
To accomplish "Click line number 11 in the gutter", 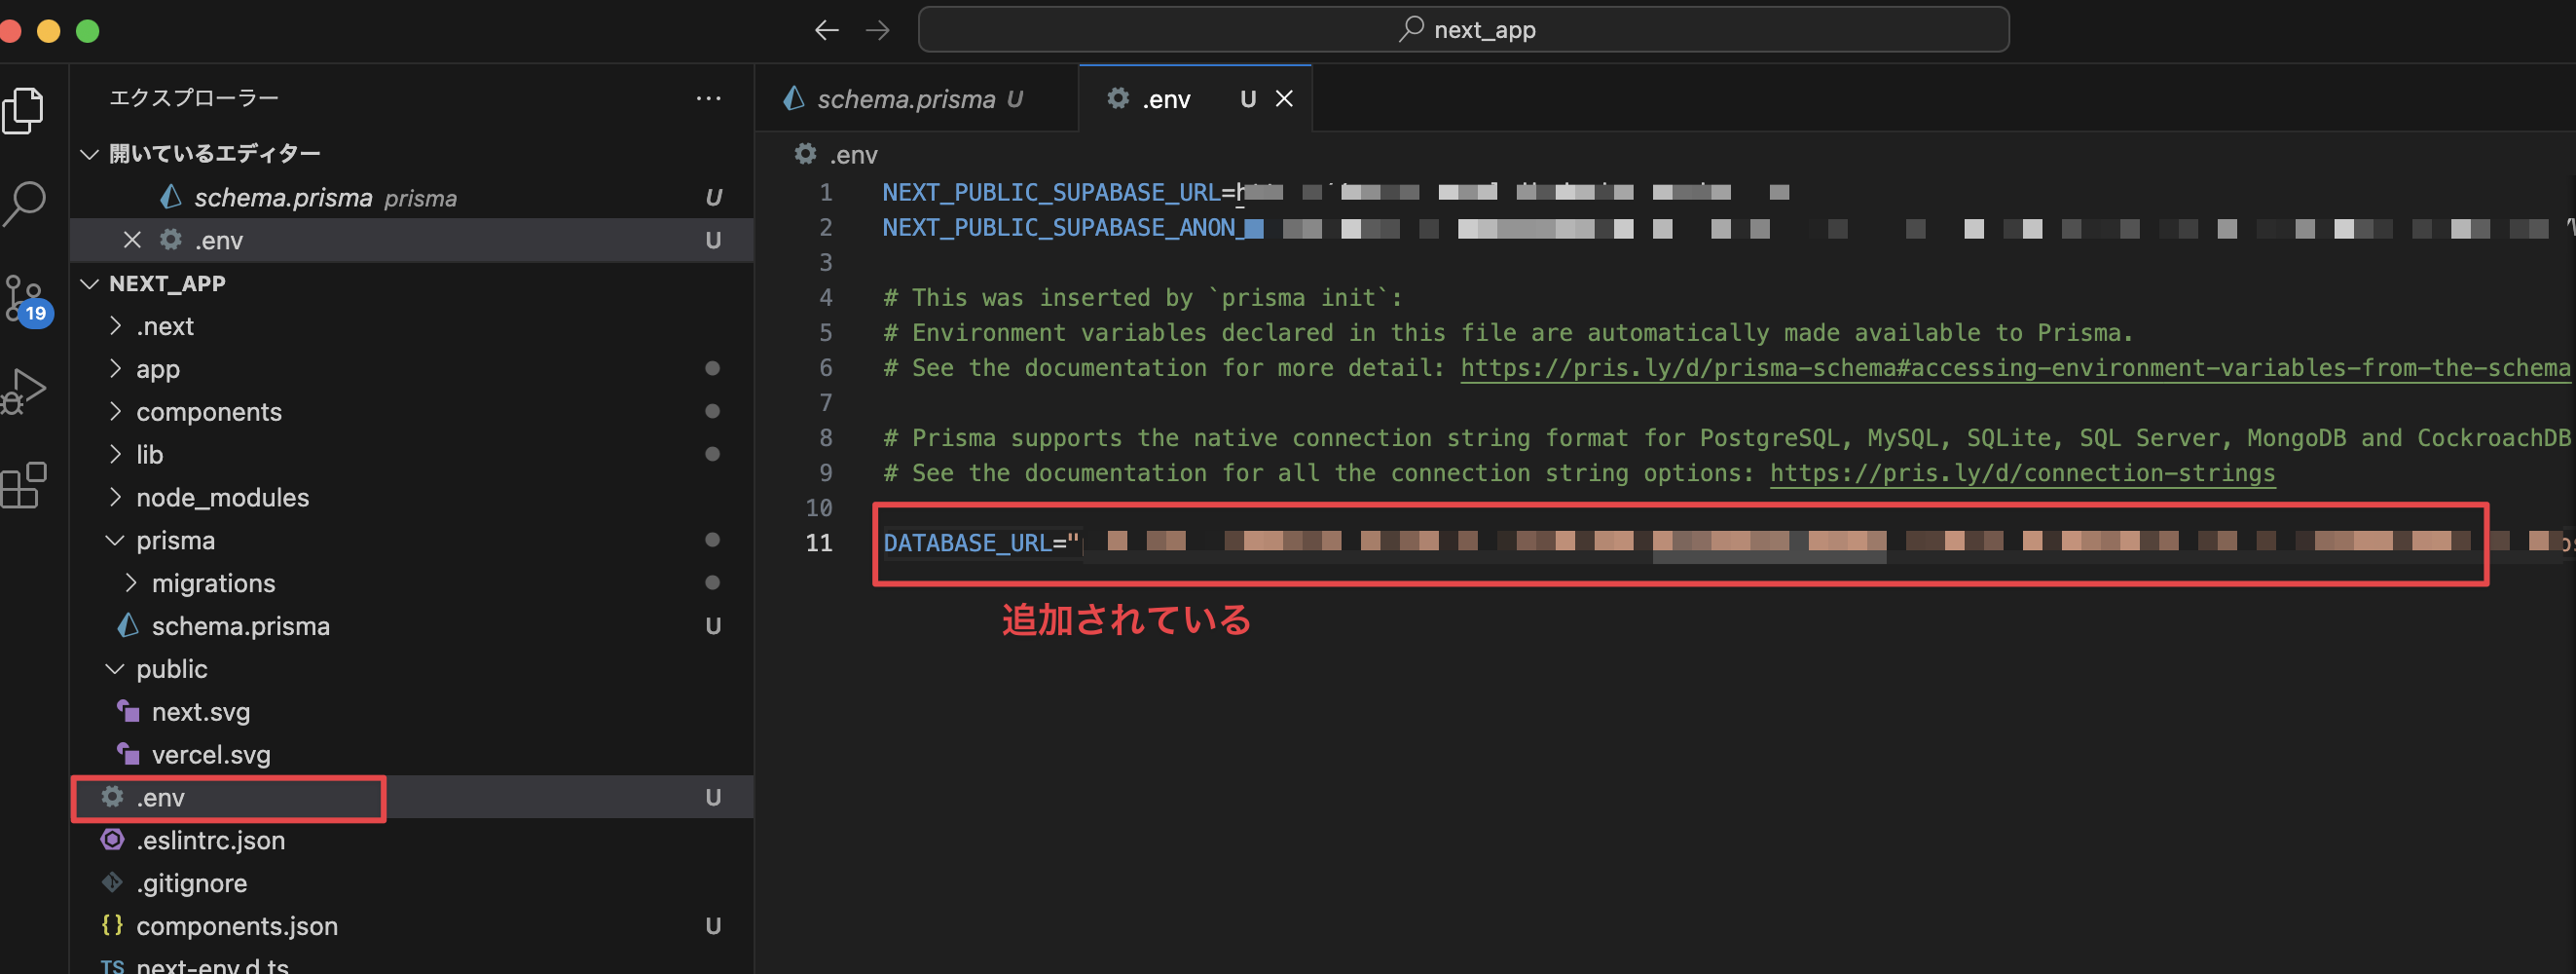I will (x=819, y=543).
